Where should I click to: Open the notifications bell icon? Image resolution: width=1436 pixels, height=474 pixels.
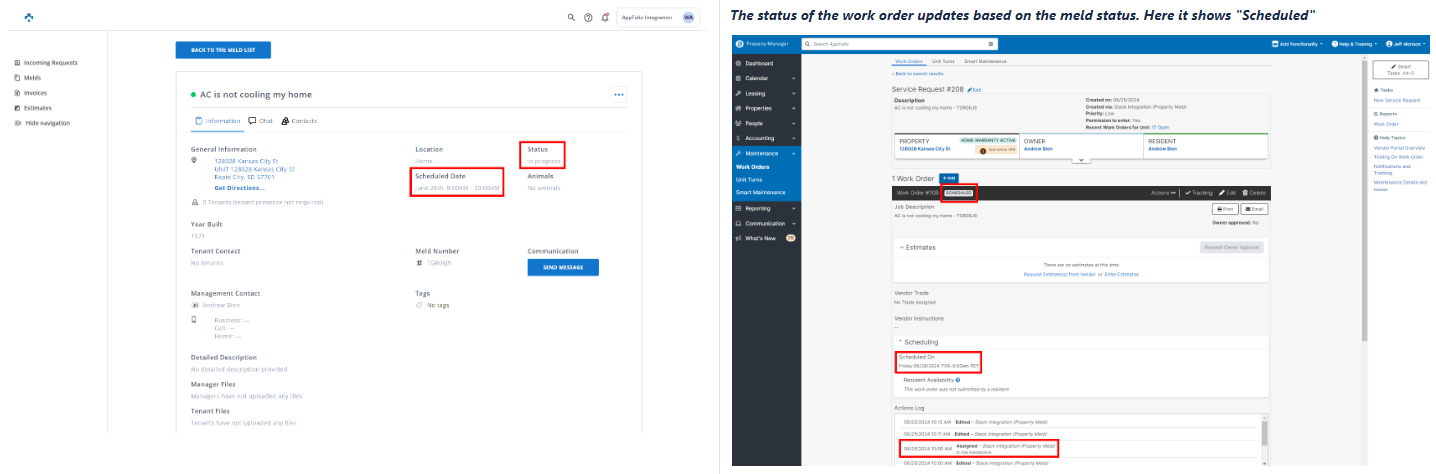click(605, 17)
